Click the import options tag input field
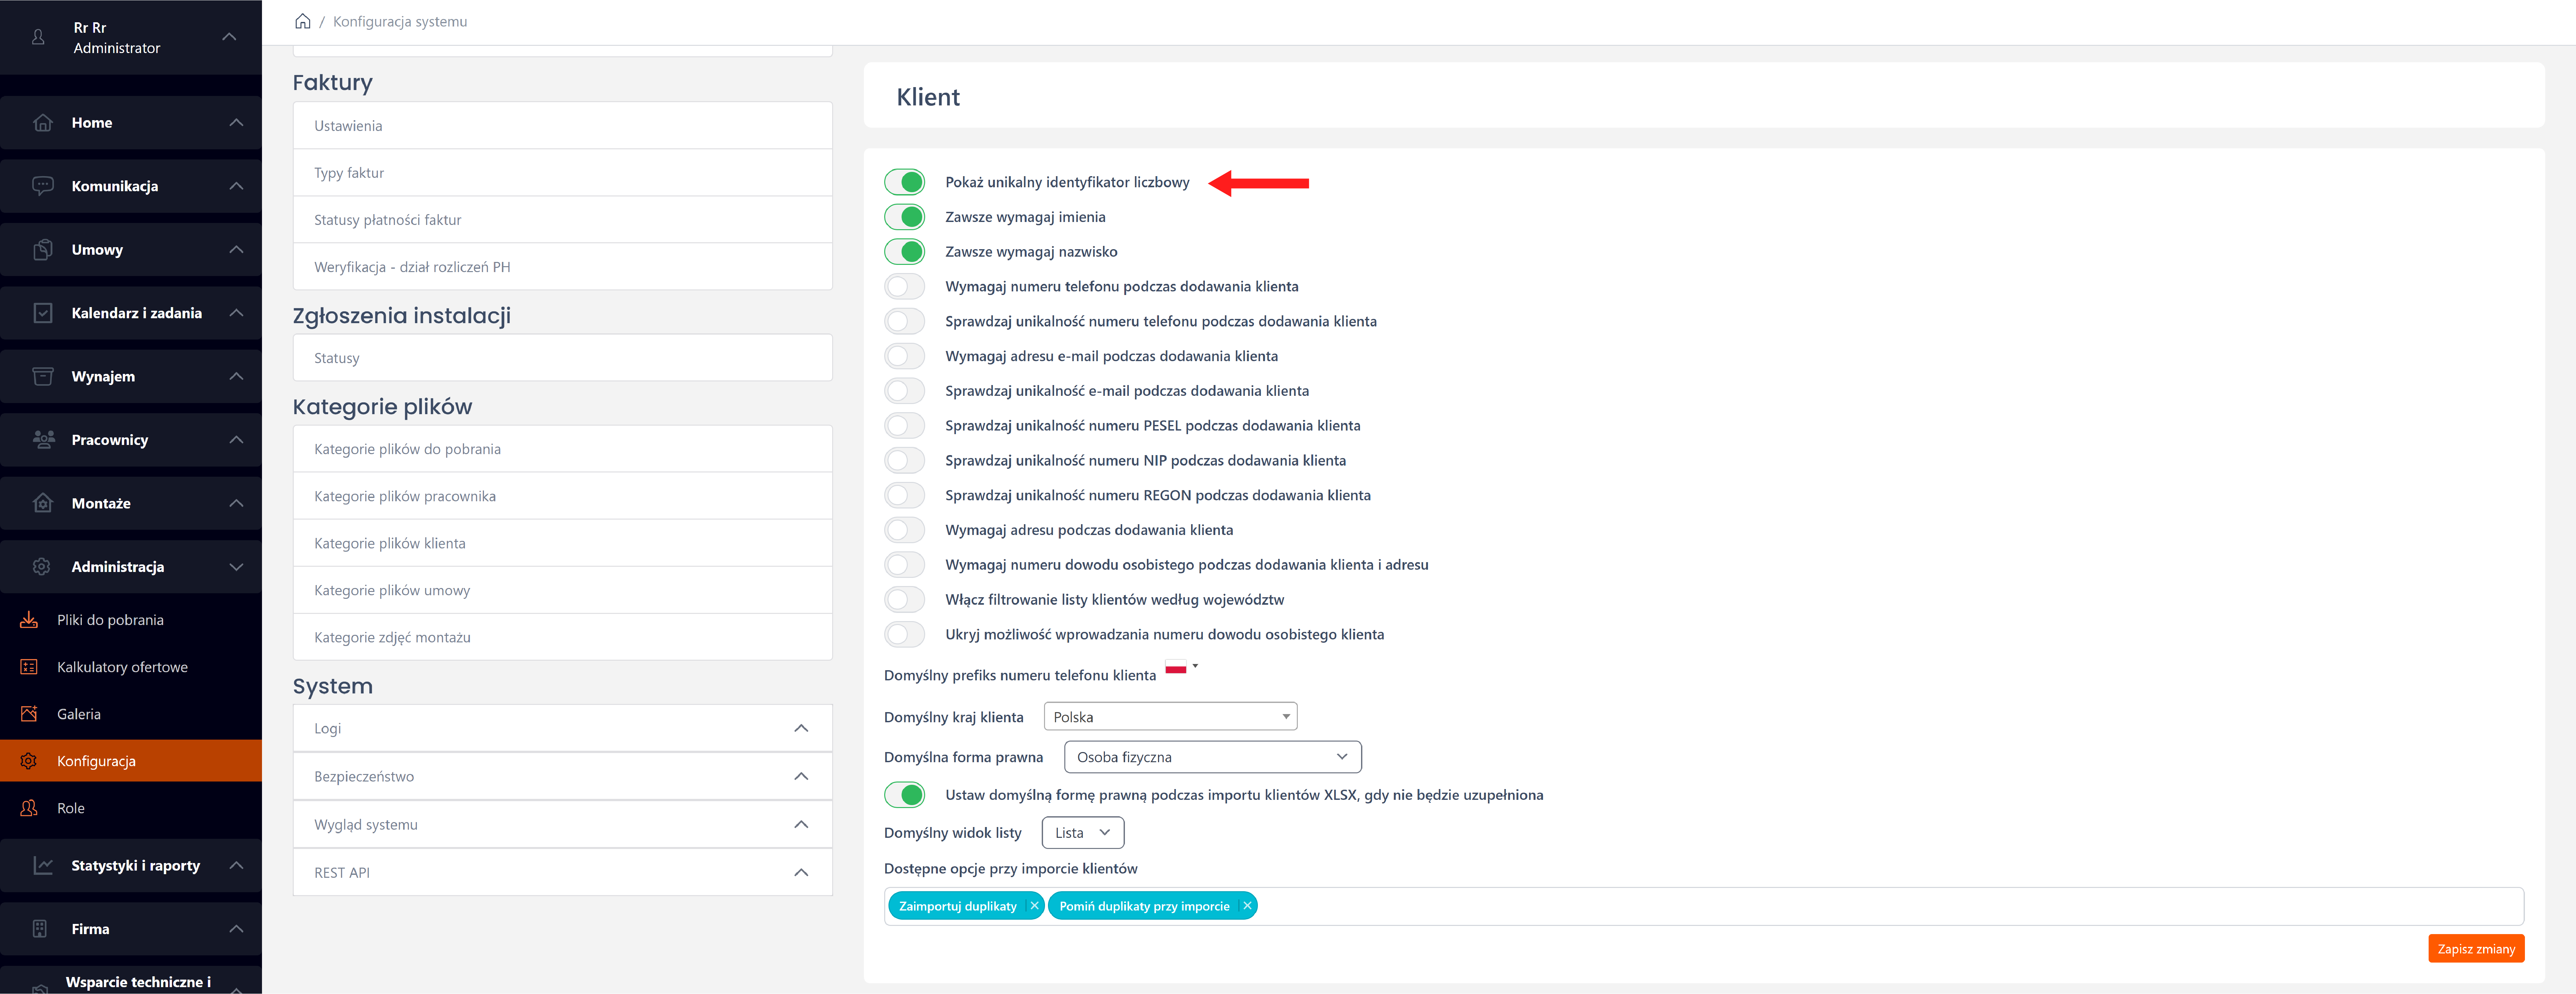Image resolution: width=2576 pixels, height=994 pixels. (1800, 906)
